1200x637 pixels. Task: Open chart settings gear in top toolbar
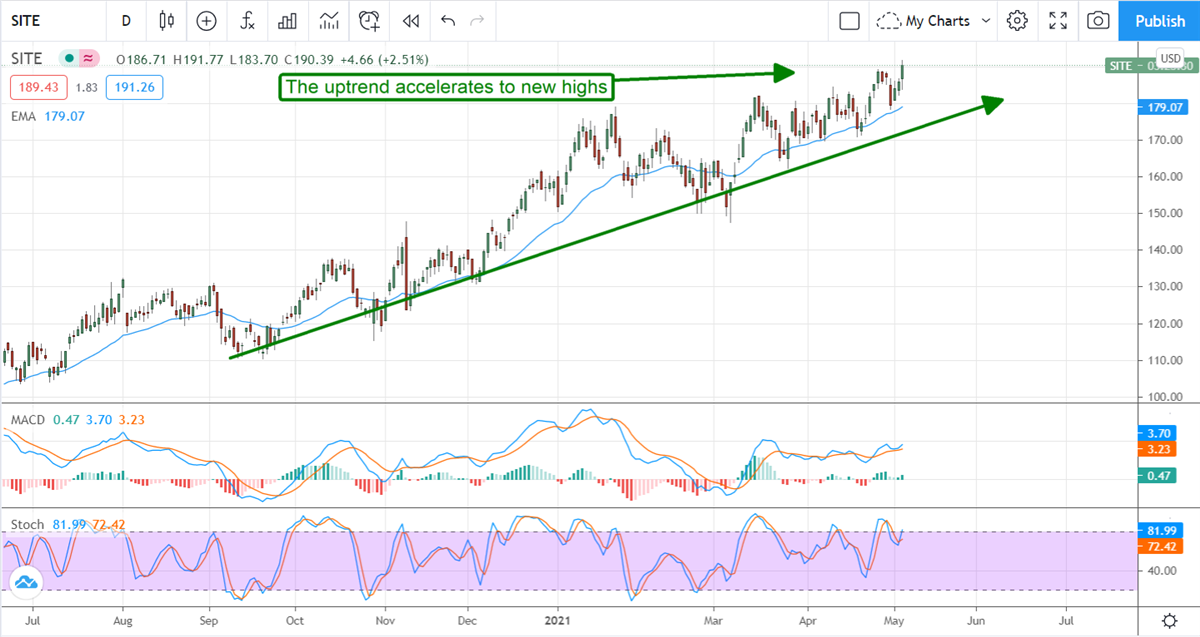(1017, 20)
